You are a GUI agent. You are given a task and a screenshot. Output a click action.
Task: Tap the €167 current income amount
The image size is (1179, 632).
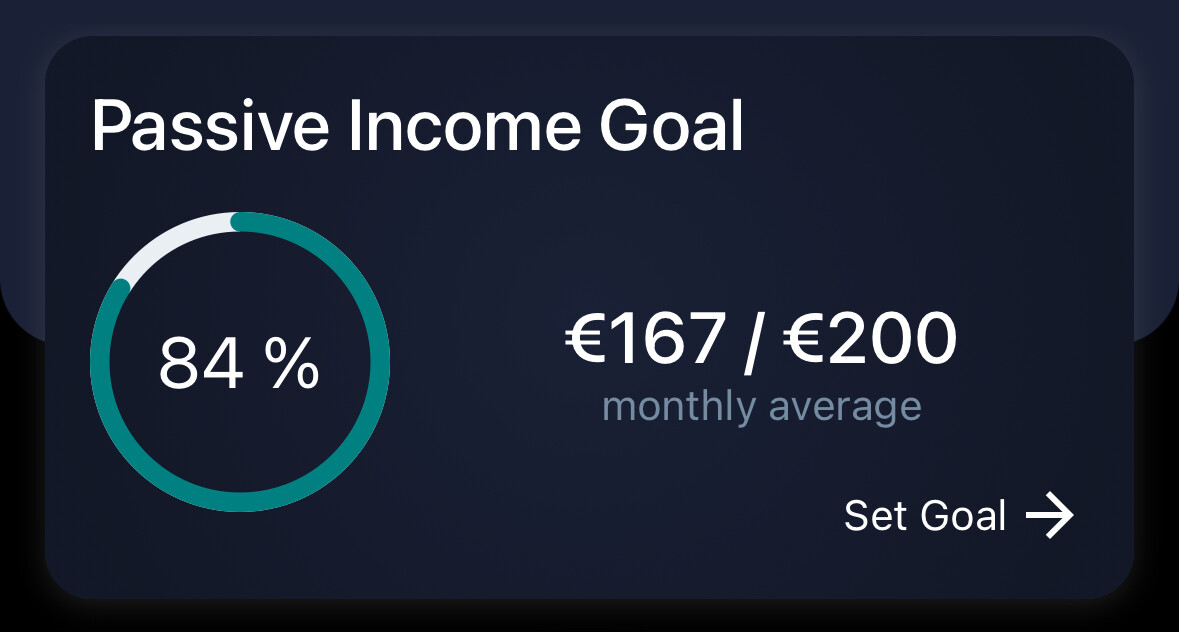pyautogui.click(x=643, y=338)
